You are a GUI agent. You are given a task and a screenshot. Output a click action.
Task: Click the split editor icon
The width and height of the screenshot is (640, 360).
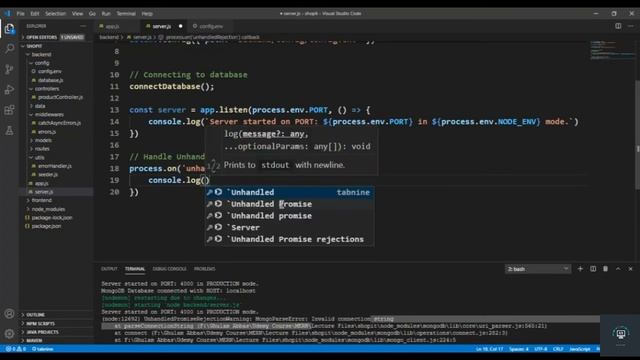(x=618, y=26)
